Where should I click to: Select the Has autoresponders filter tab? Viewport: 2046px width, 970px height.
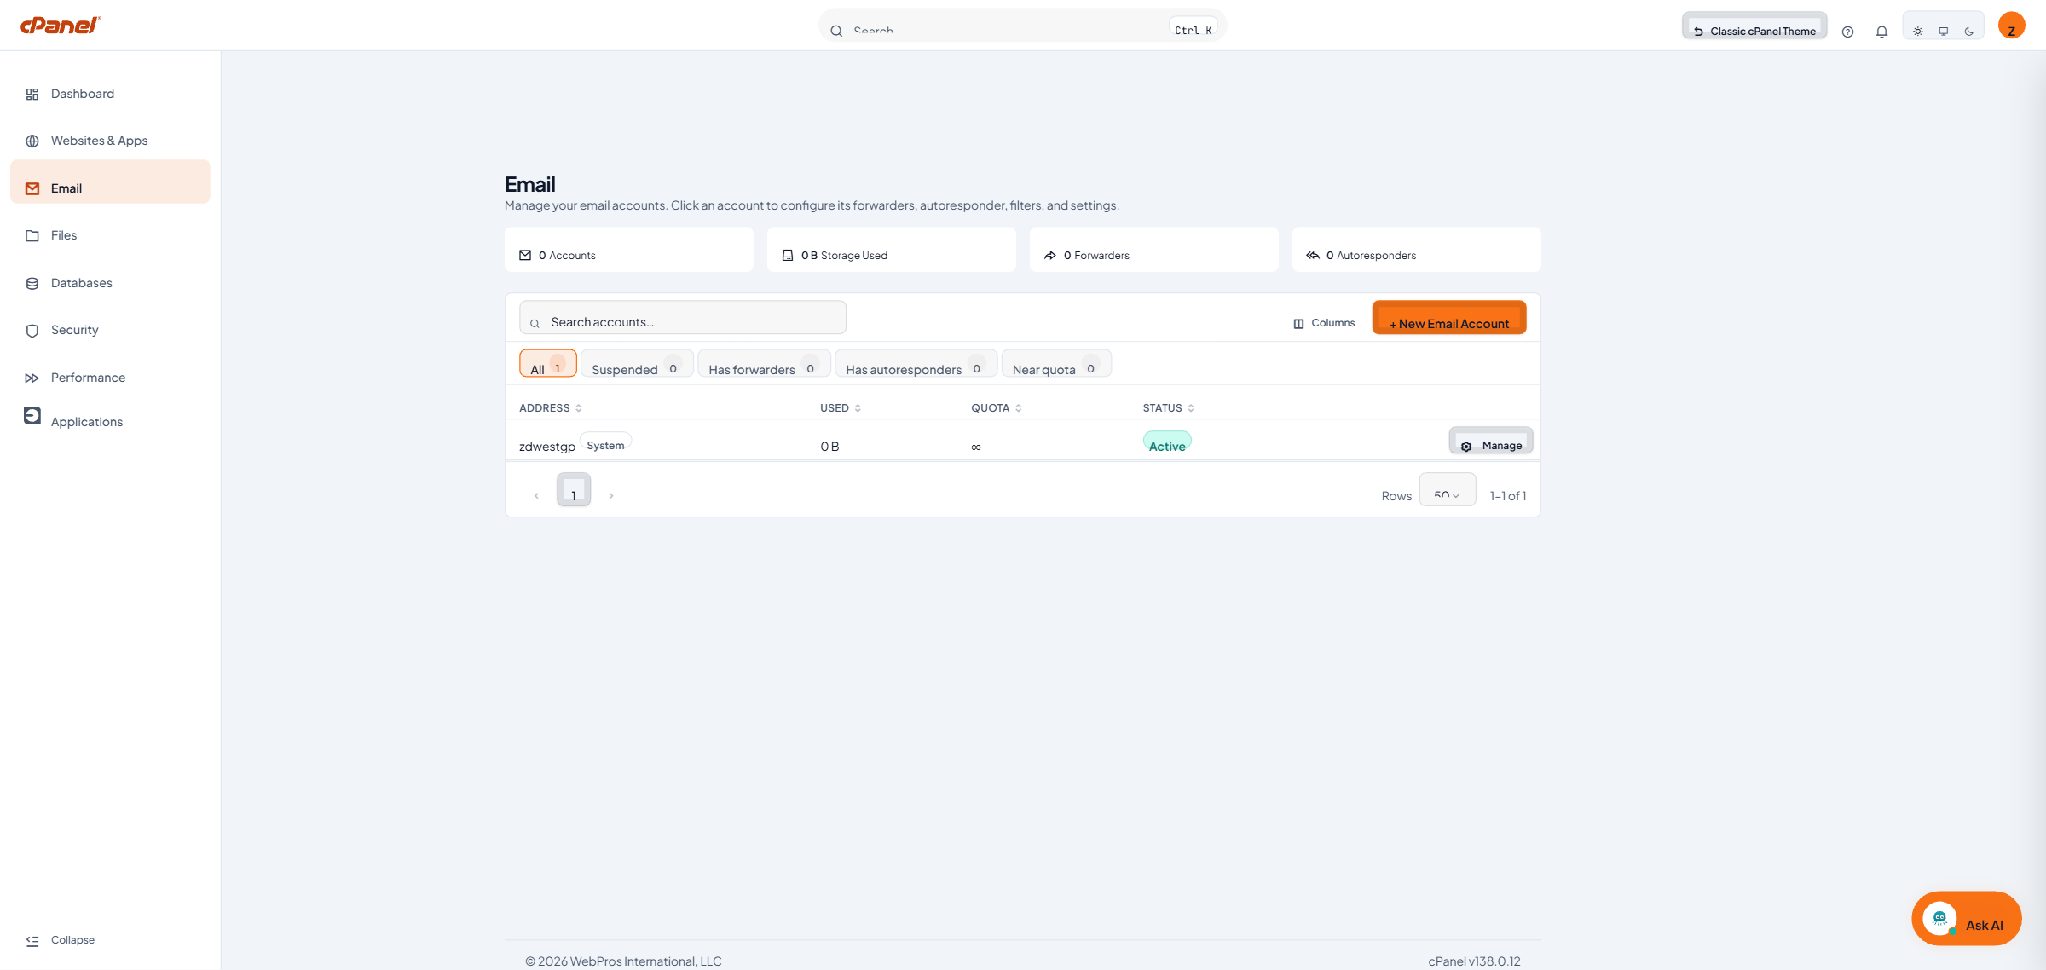(916, 364)
